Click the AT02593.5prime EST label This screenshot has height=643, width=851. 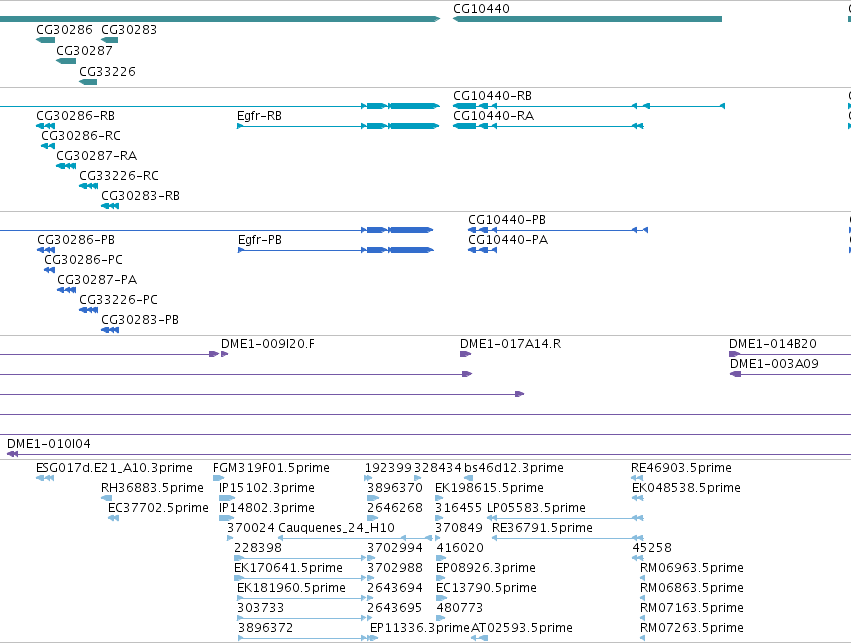[x=522, y=628]
